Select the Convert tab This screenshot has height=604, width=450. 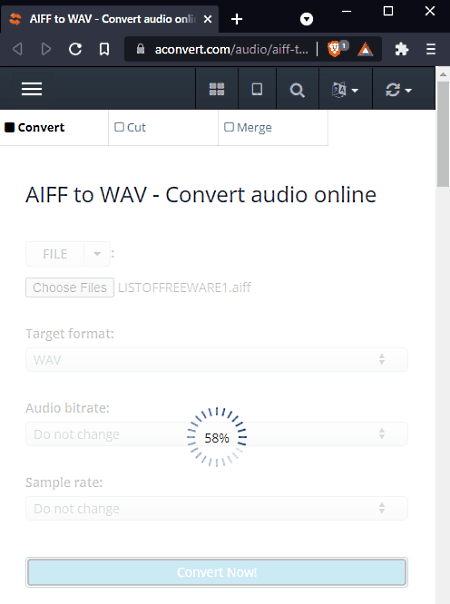pyautogui.click(x=54, y=128)
